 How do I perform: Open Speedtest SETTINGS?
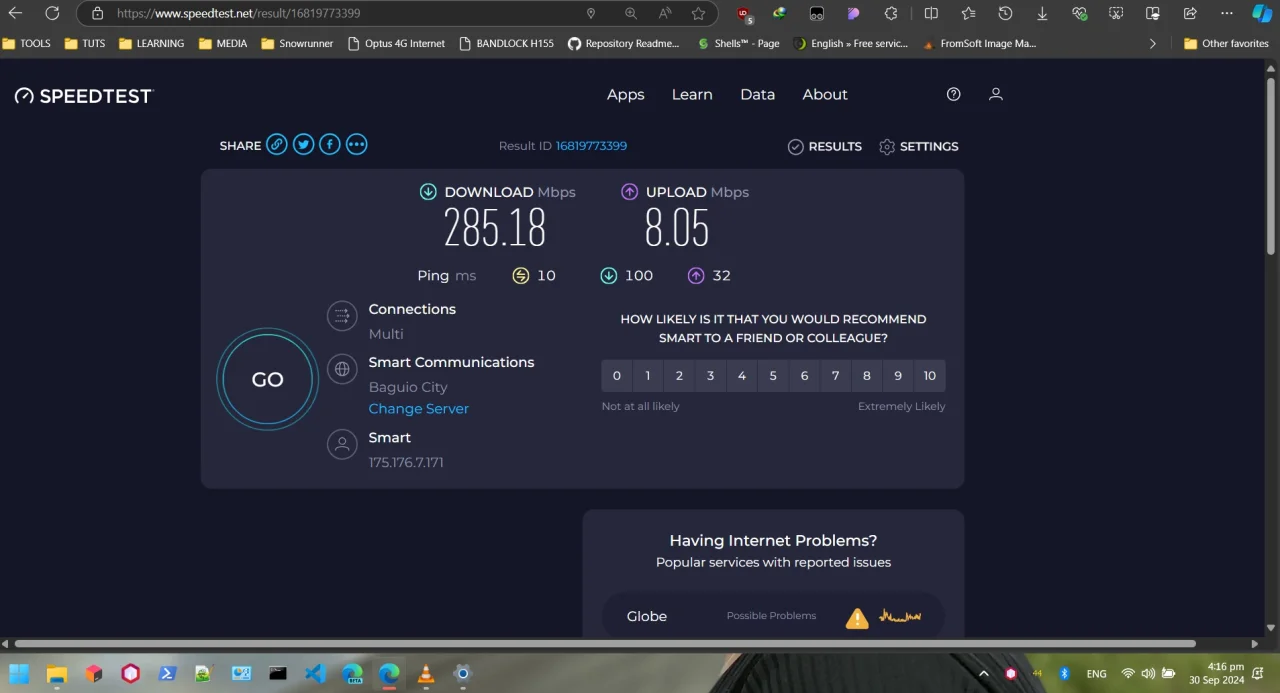click(918, 146)
